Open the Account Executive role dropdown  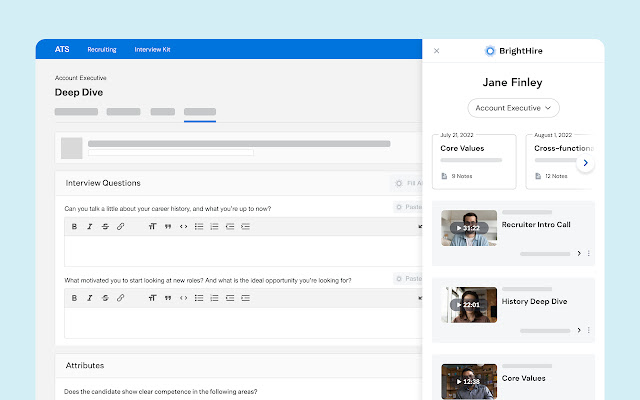[x=513, y=108]
